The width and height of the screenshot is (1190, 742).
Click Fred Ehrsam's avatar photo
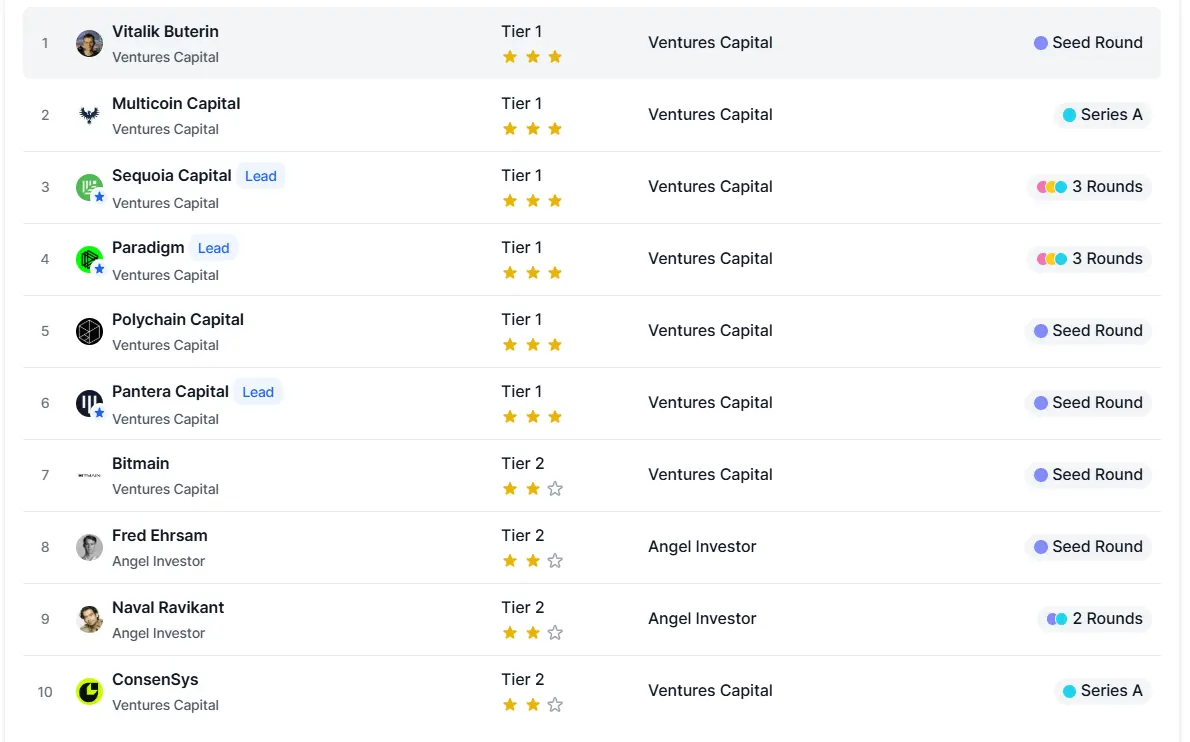[89, 547]
